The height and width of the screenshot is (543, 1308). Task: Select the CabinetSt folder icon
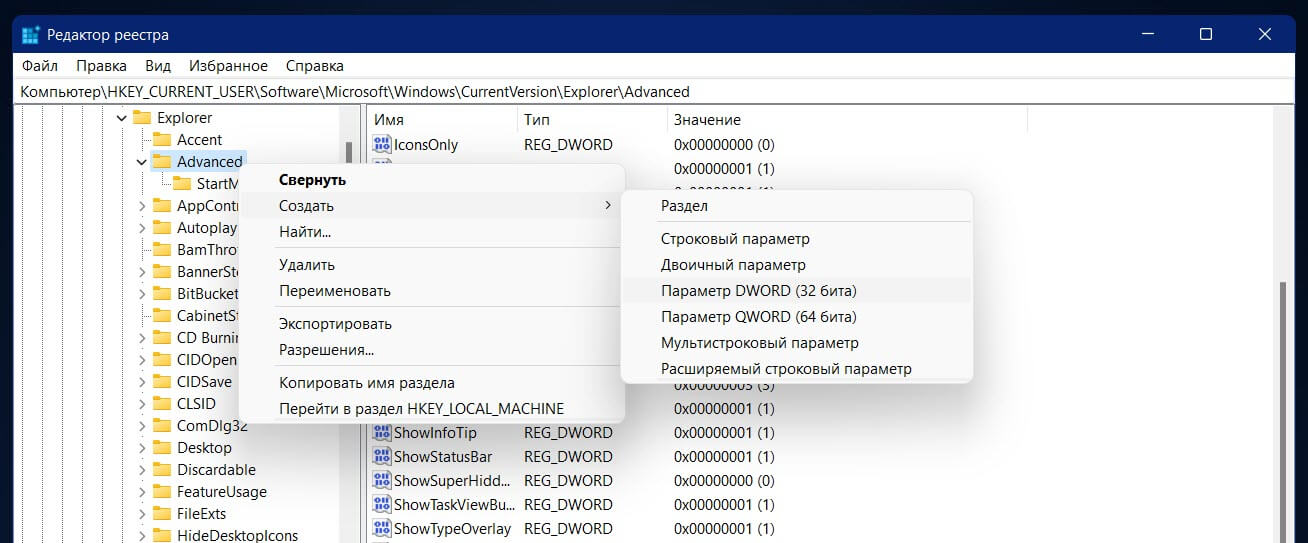point(161,316)
